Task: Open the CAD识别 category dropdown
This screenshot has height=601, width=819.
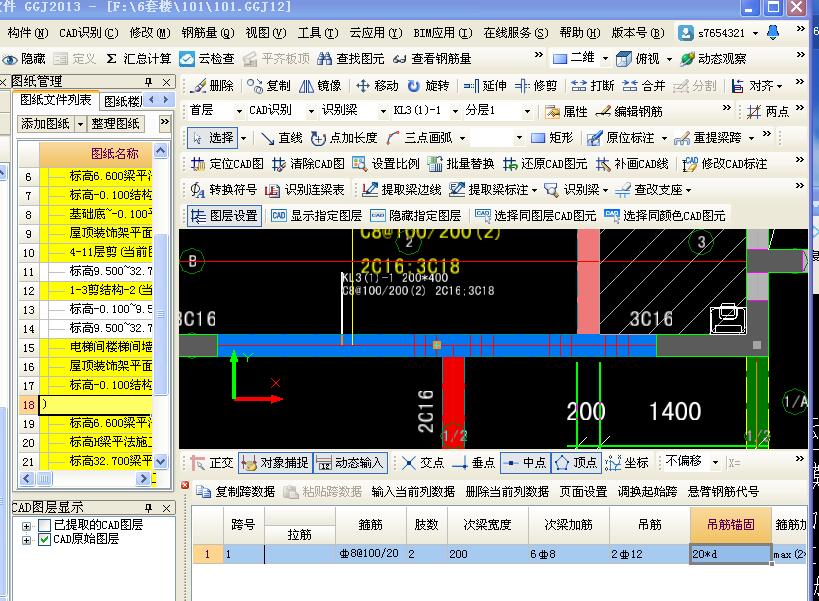Action: tap(311, 112)
